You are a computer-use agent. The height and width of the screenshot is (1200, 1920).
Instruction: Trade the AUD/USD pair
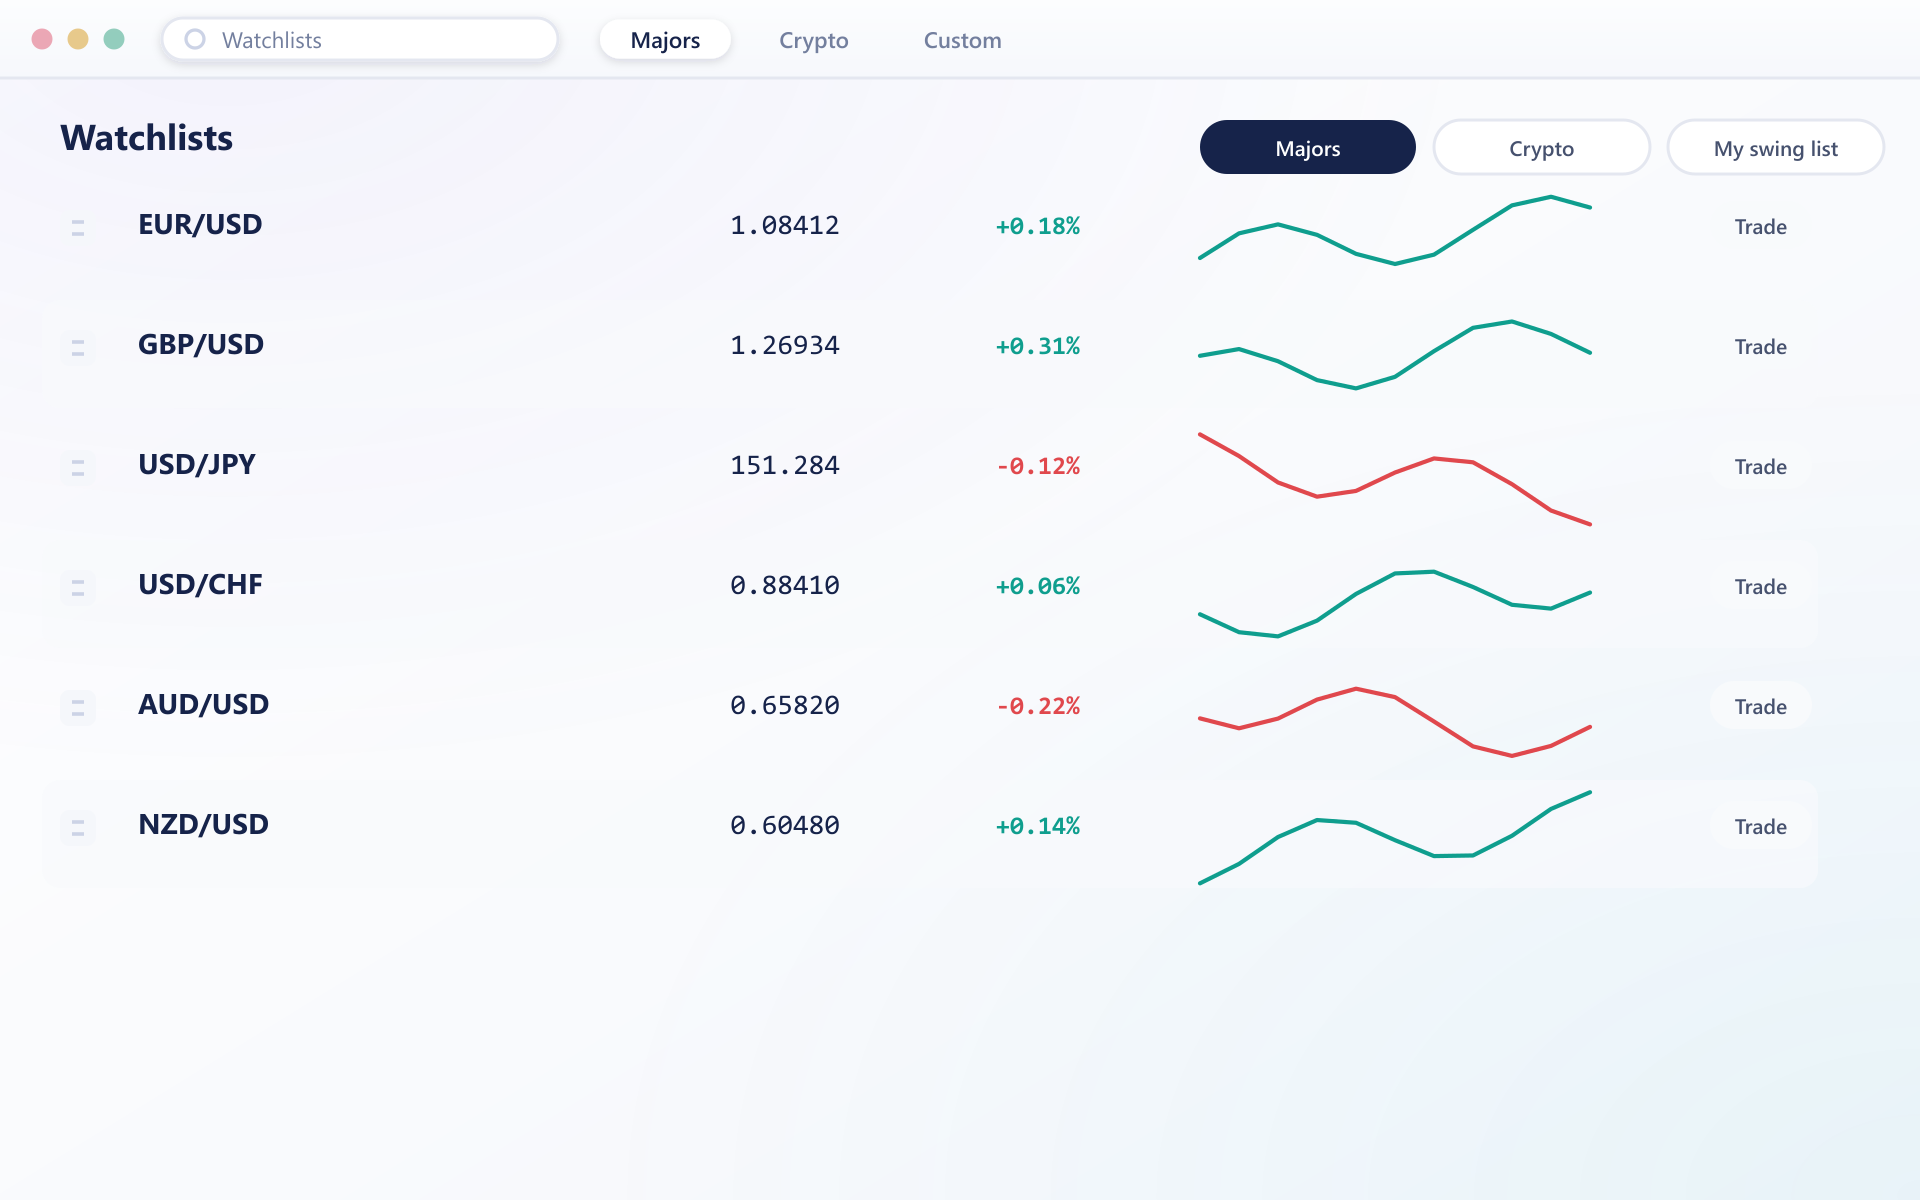(x=1760, y=707)
